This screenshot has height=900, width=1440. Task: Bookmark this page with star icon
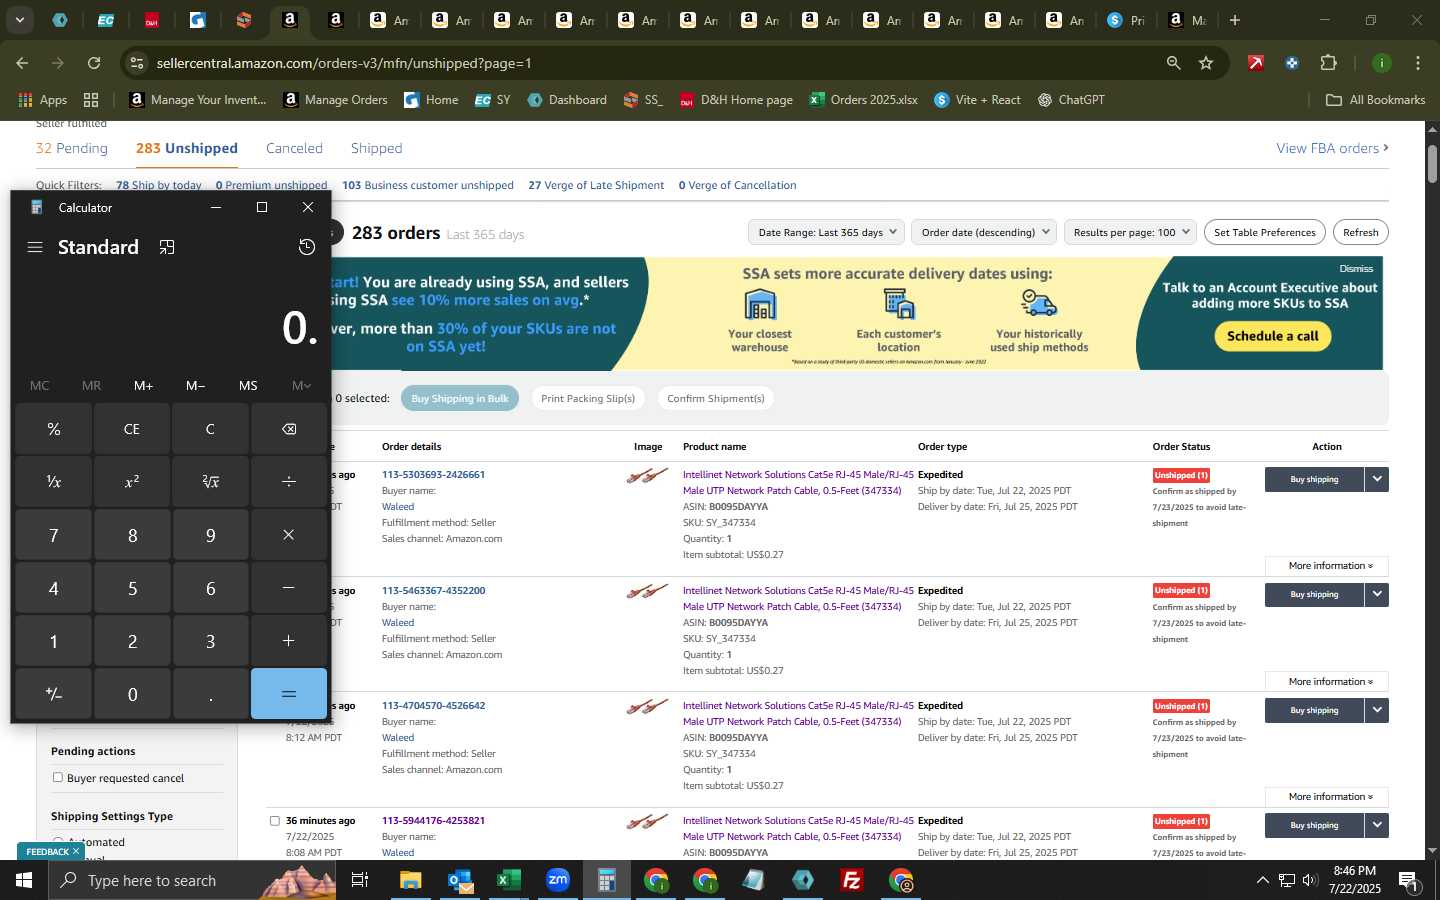[x=1206, y=63]
